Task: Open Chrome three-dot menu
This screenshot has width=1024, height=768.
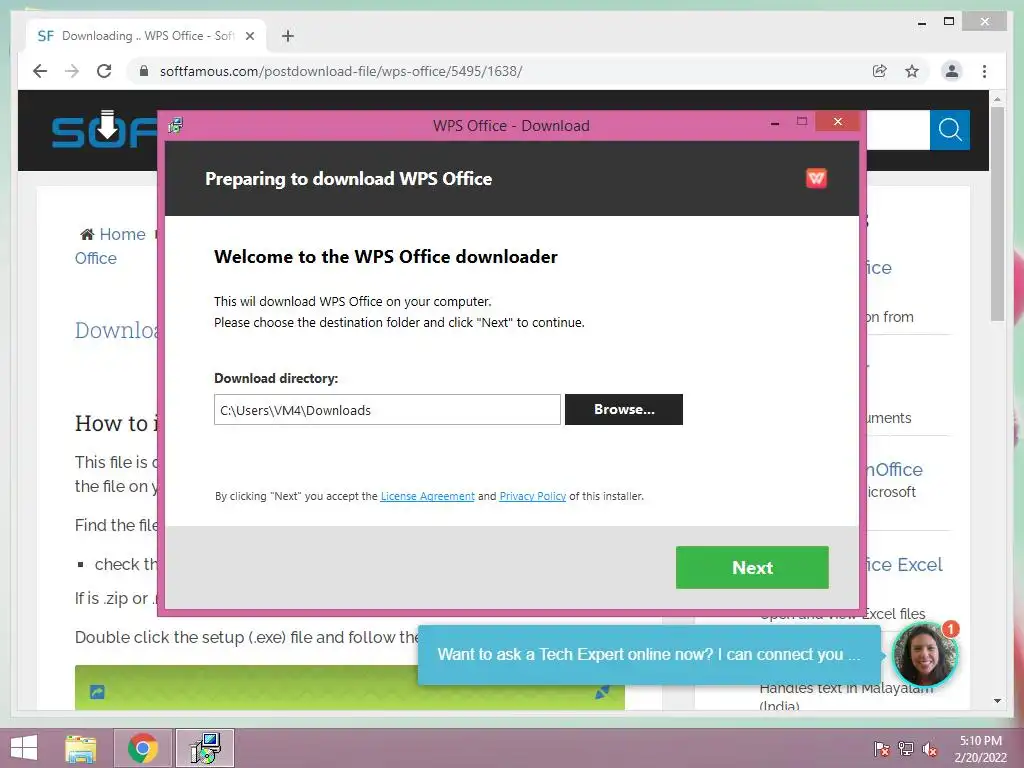Action: pyautogui.click(x=985, y=71)
